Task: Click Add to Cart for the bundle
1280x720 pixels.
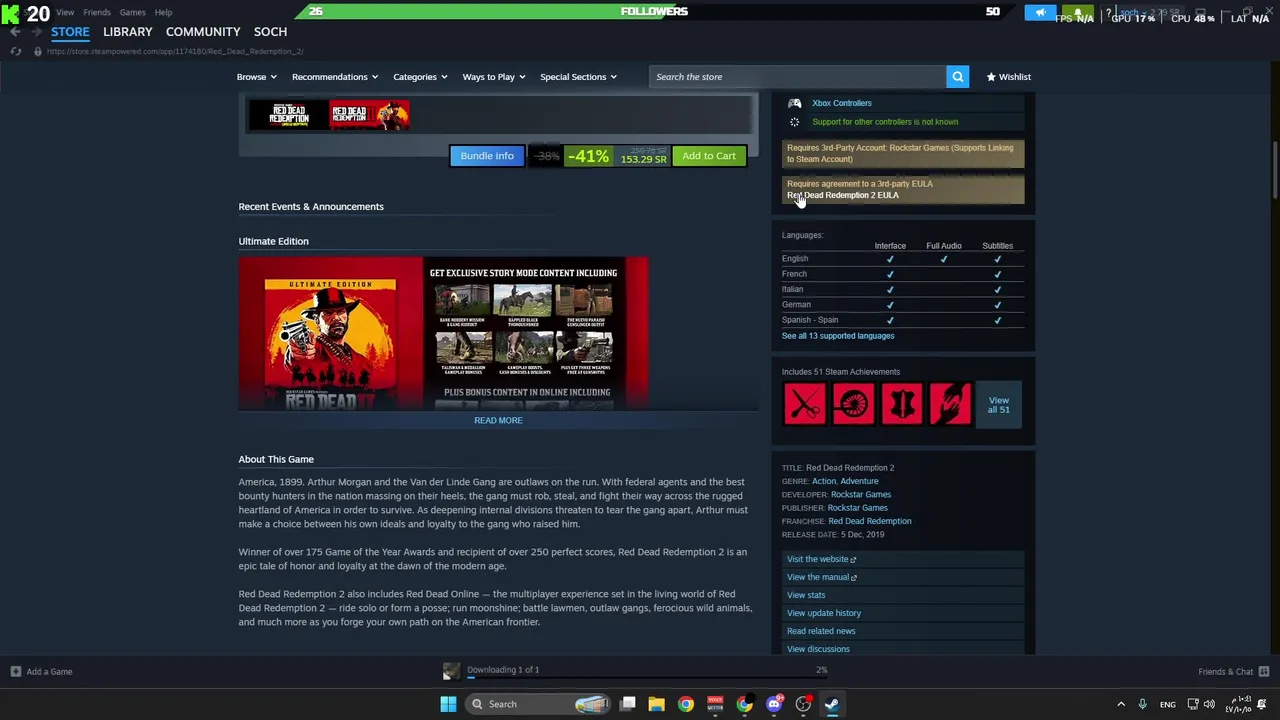Action: click(709, 156)
